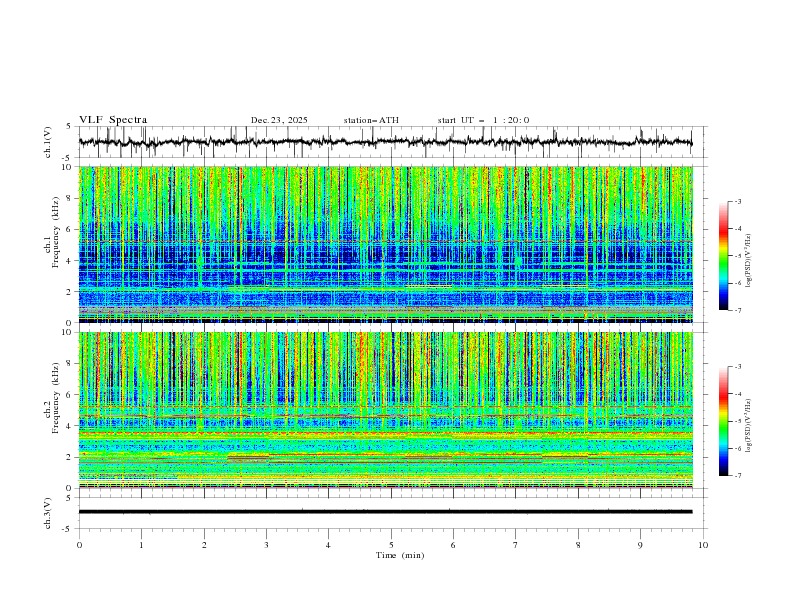The height and width of the screenshot is (612, 792).
Task: Select the 5 minute tick on time axis
Action: (x=391, y=545)
